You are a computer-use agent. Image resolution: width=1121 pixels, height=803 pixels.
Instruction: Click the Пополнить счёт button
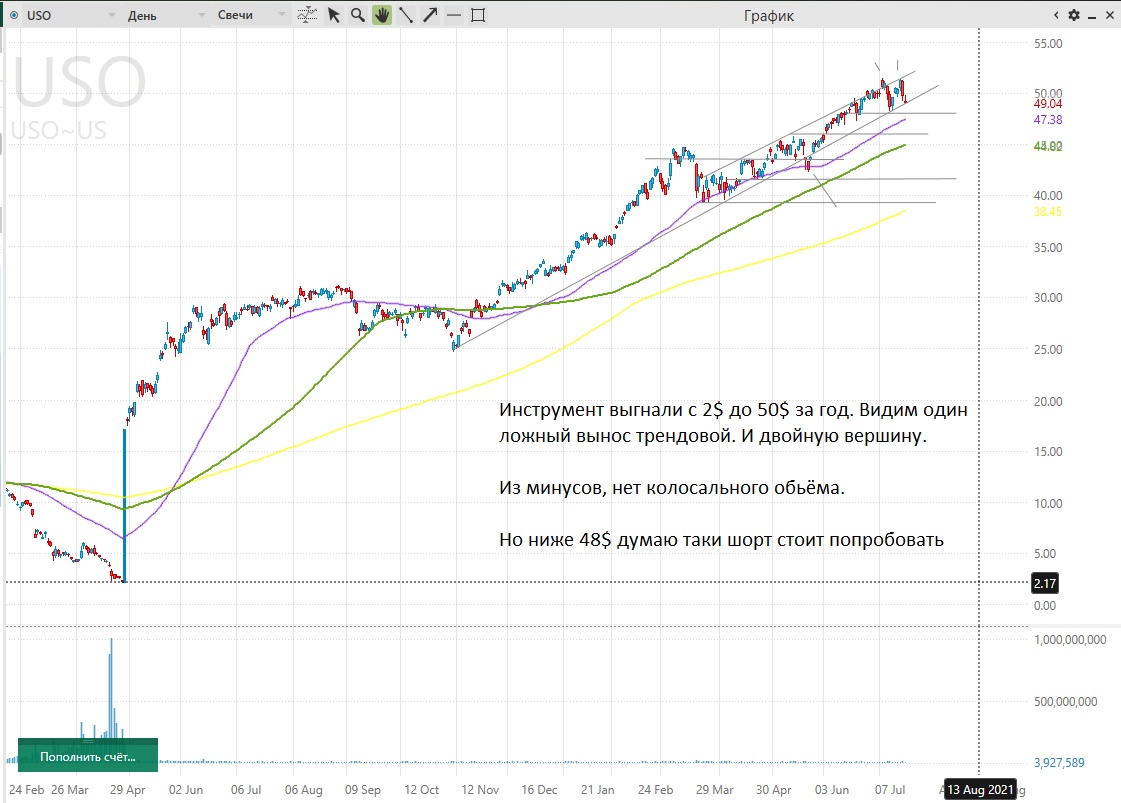88,756
